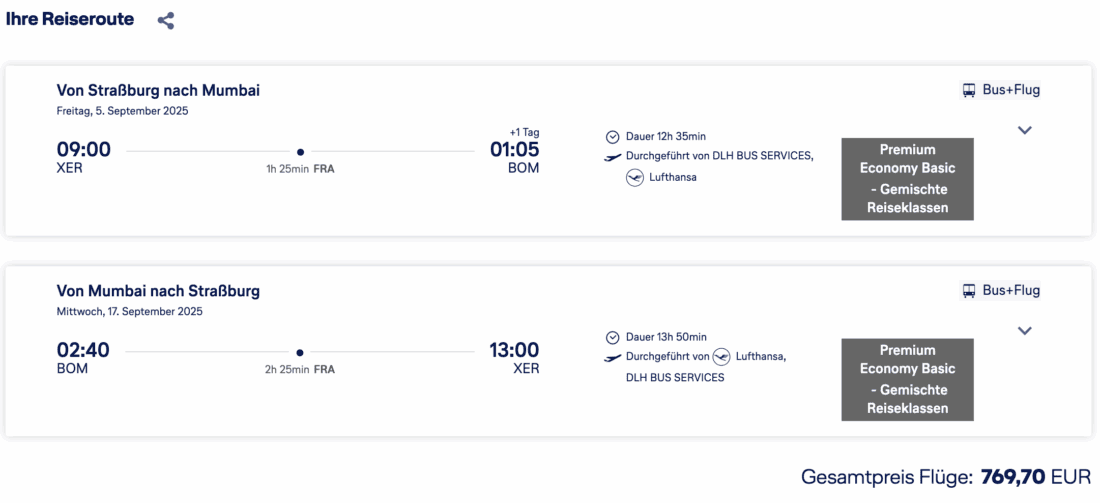Click the clock icon beside Dauer 13h 50min
This screenshot has width=1100, height=503.
pyautogui.click(x=613, y=338)
